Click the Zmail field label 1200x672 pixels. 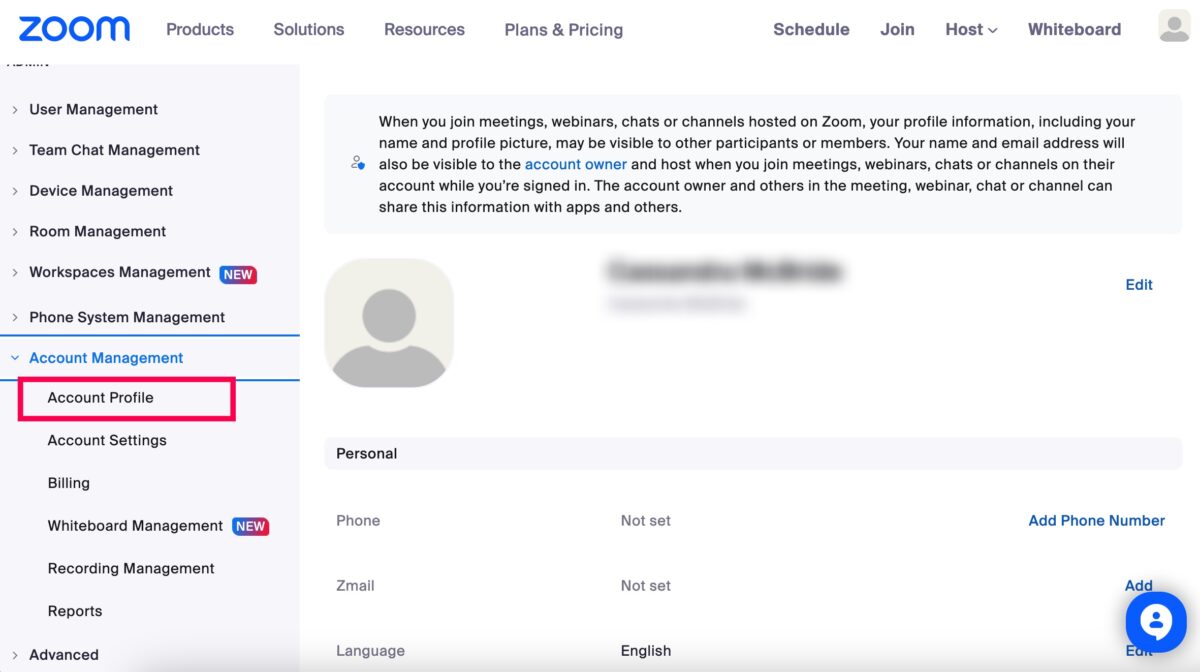point(355,586)
